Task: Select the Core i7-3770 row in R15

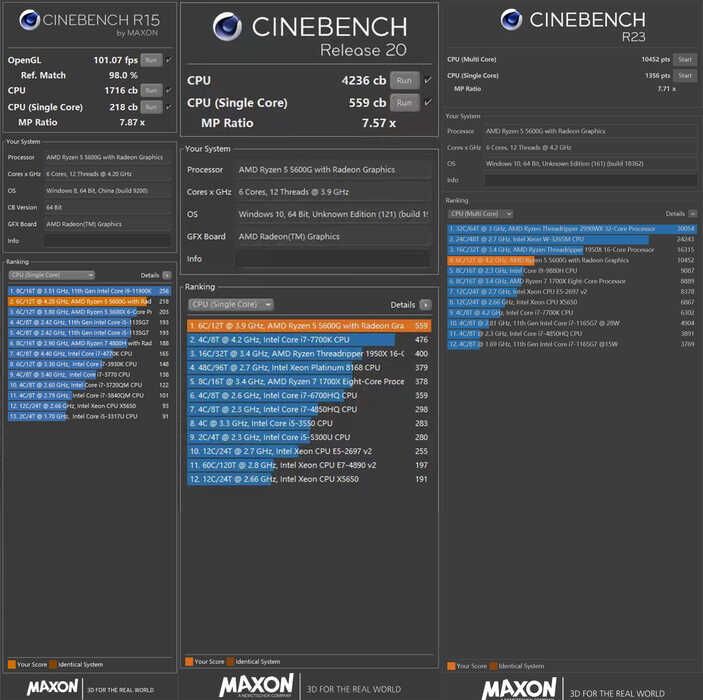Action: (89, 374)
